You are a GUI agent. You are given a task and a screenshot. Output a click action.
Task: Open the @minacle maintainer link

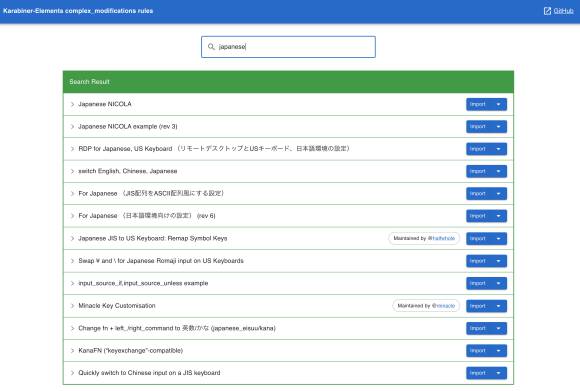[x=444, y=306]
